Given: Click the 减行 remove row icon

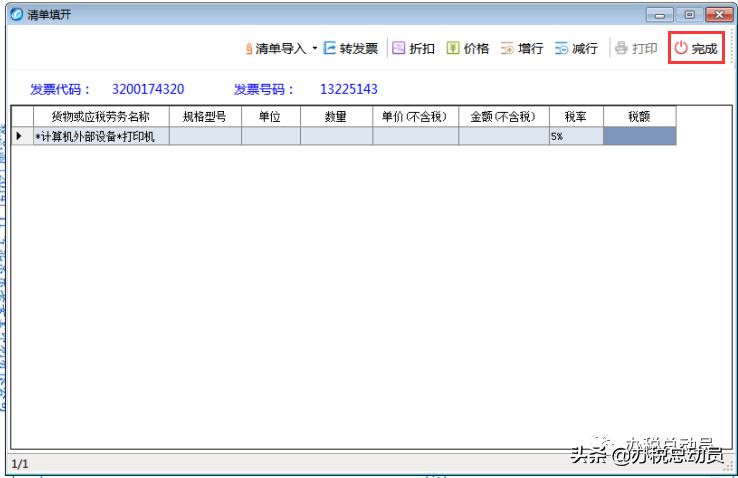Looking at the screenshot, I should click(x=561, y=48).
